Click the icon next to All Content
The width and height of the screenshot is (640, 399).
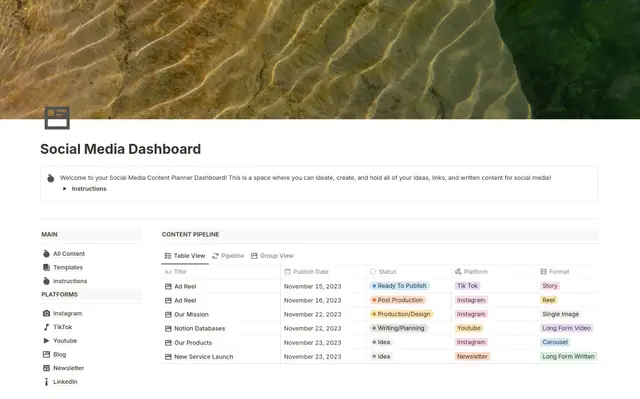(x=47, y=254)
